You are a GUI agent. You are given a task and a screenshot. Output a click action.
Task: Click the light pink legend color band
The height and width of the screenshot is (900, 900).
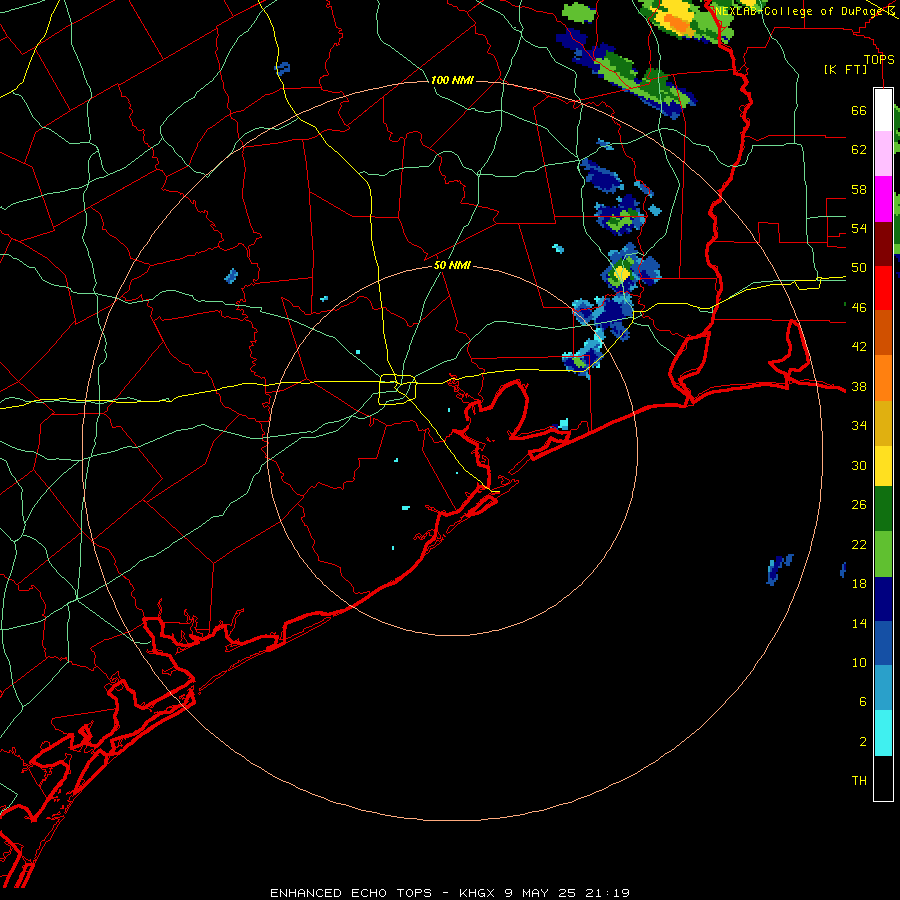883,154
